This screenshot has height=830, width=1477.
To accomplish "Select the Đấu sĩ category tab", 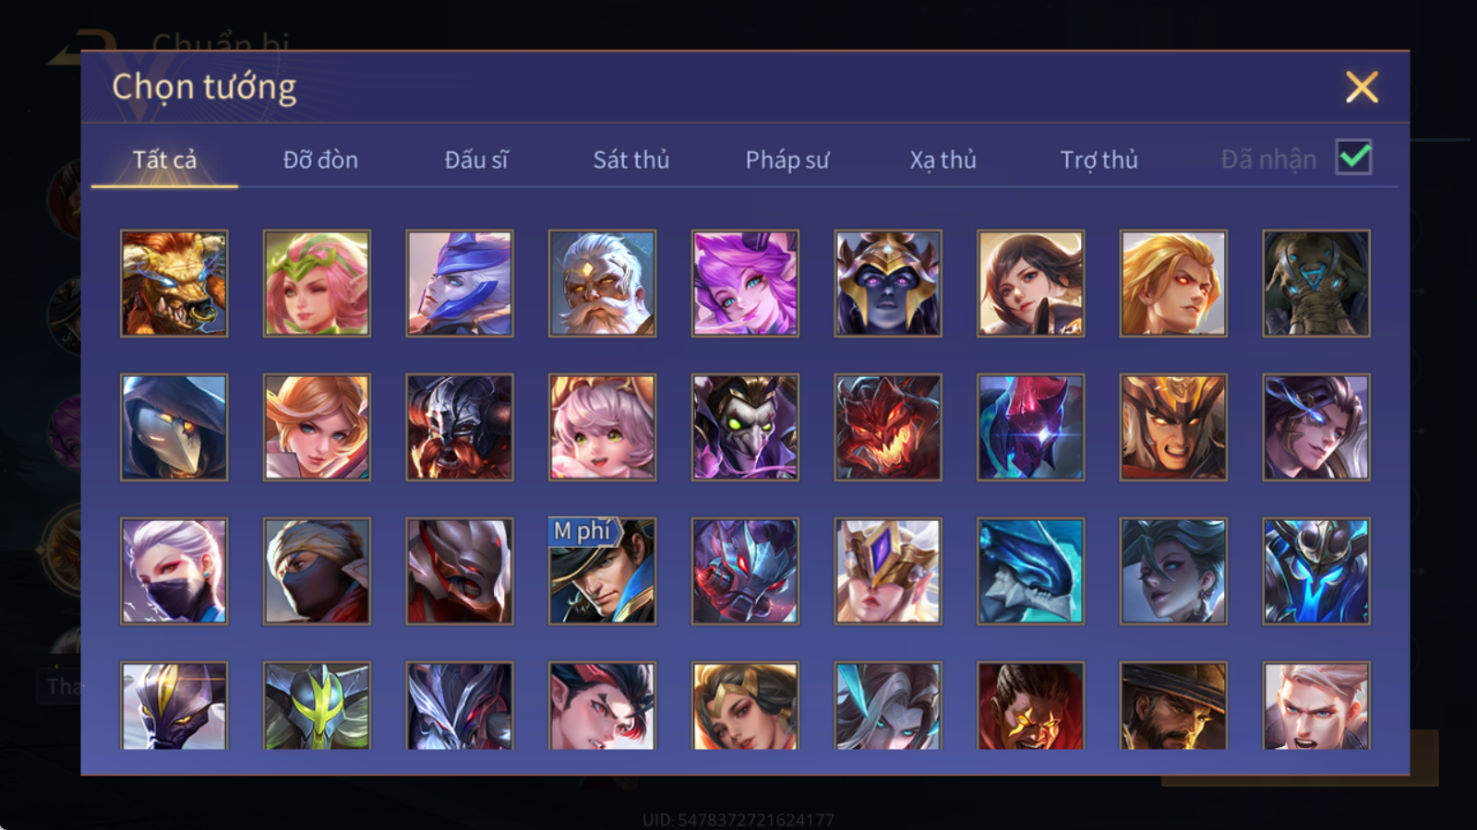I will (x=476, y=160).
